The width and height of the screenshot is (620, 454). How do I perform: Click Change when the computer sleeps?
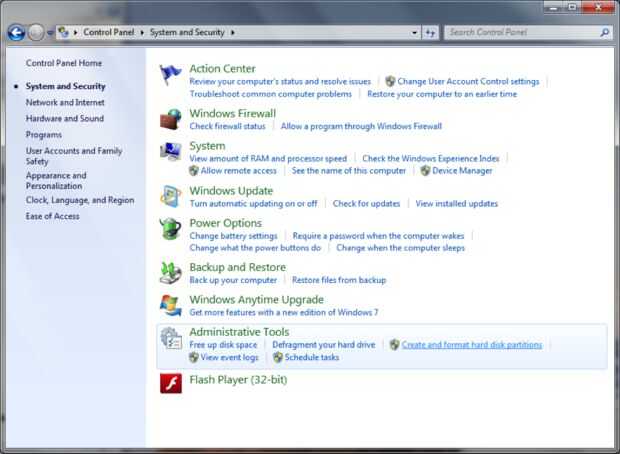click(x=401, y=248)
